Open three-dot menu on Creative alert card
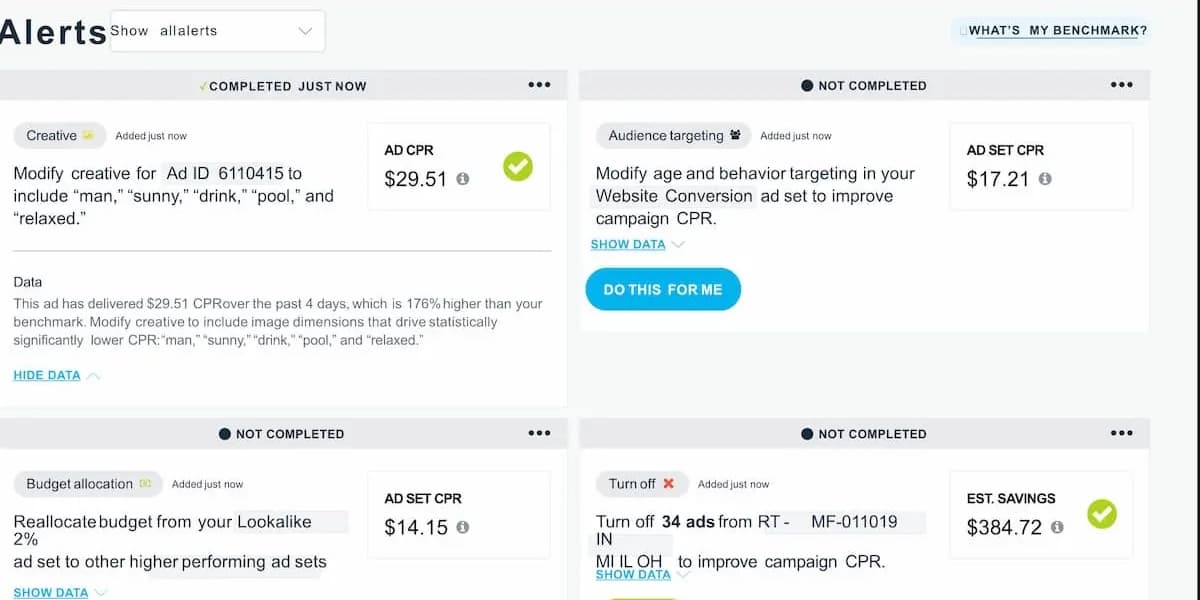Screen dimensions: 1200x600 (x=539, y=85)
